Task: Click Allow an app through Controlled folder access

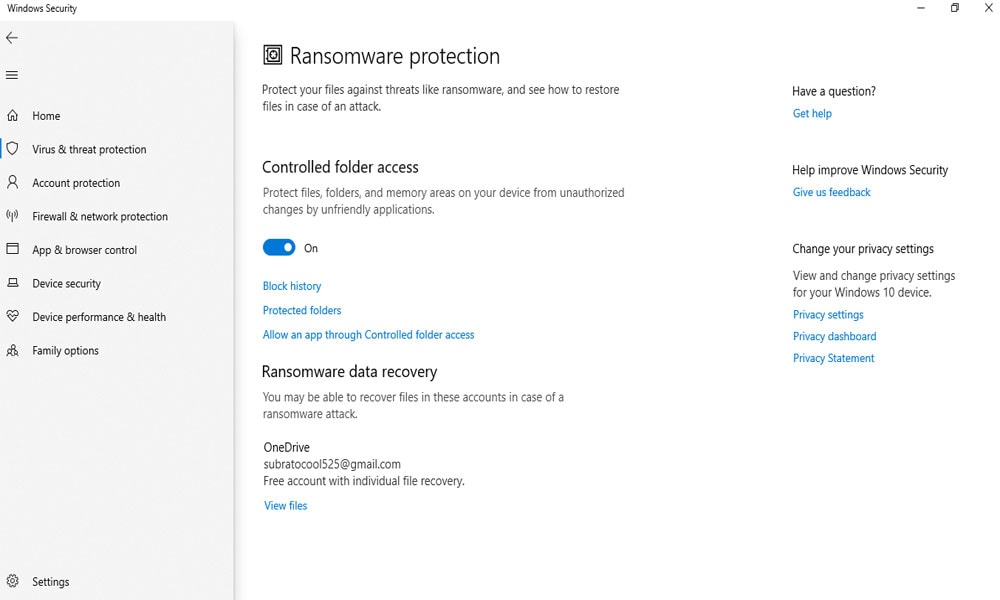Action: point(369,335)
